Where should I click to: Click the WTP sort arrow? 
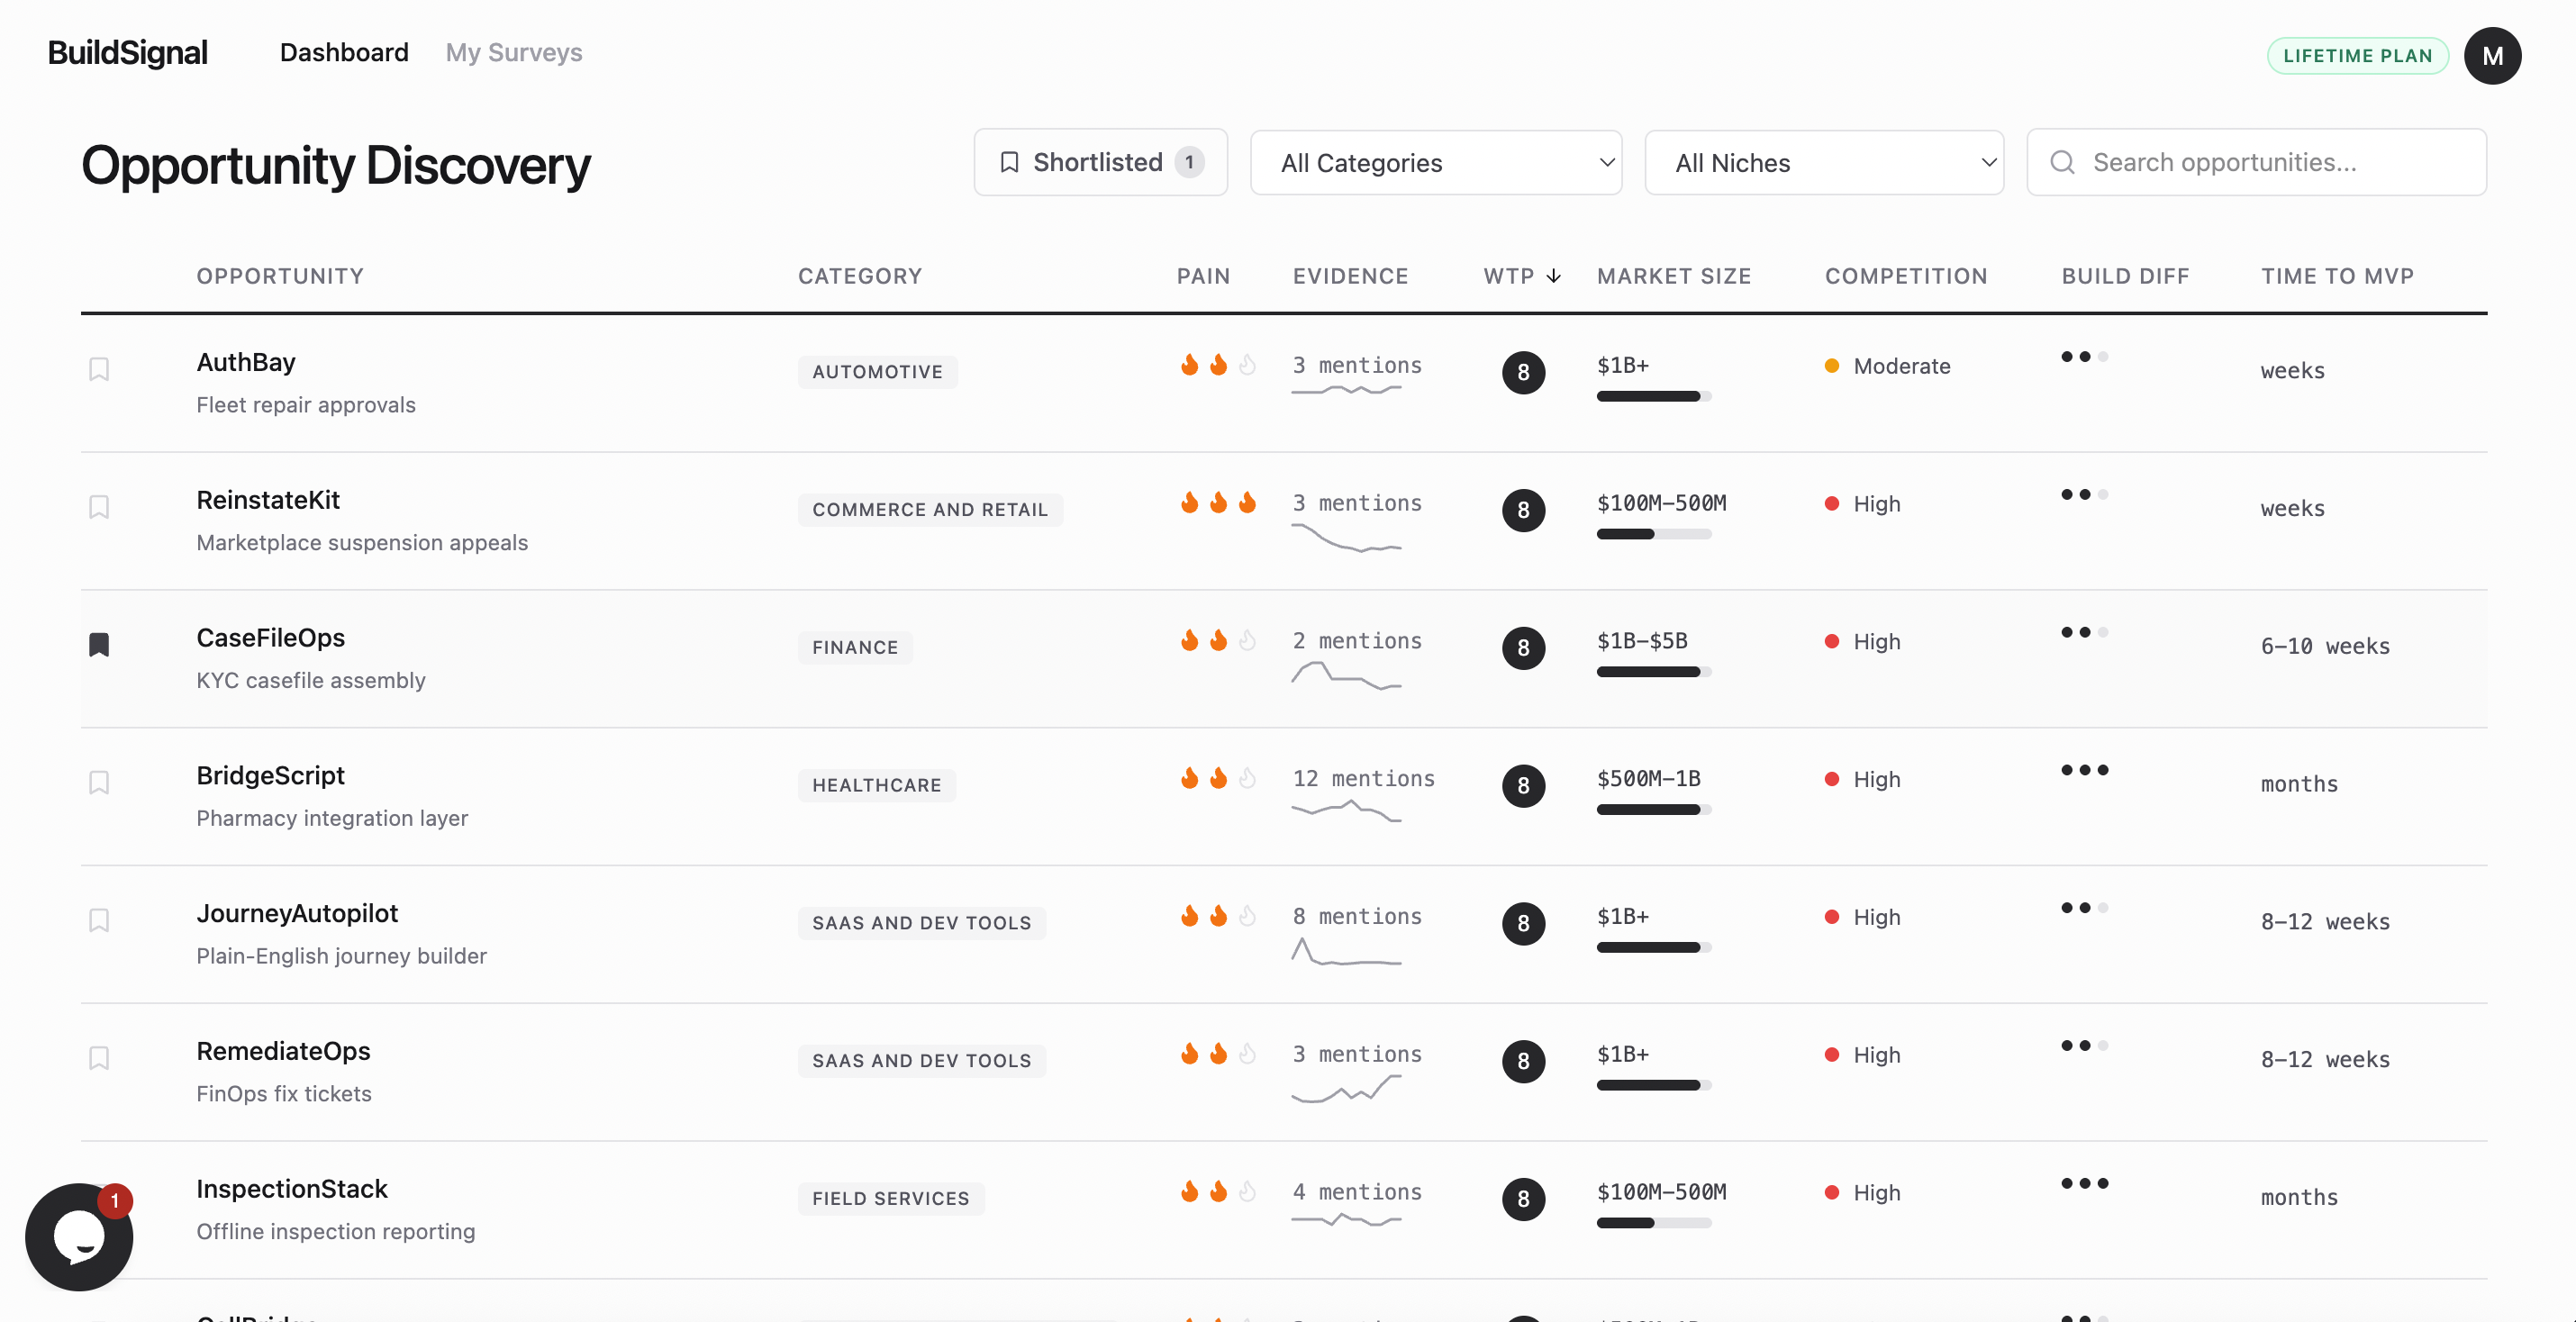pyautogui.click(x=1553, y=276)
